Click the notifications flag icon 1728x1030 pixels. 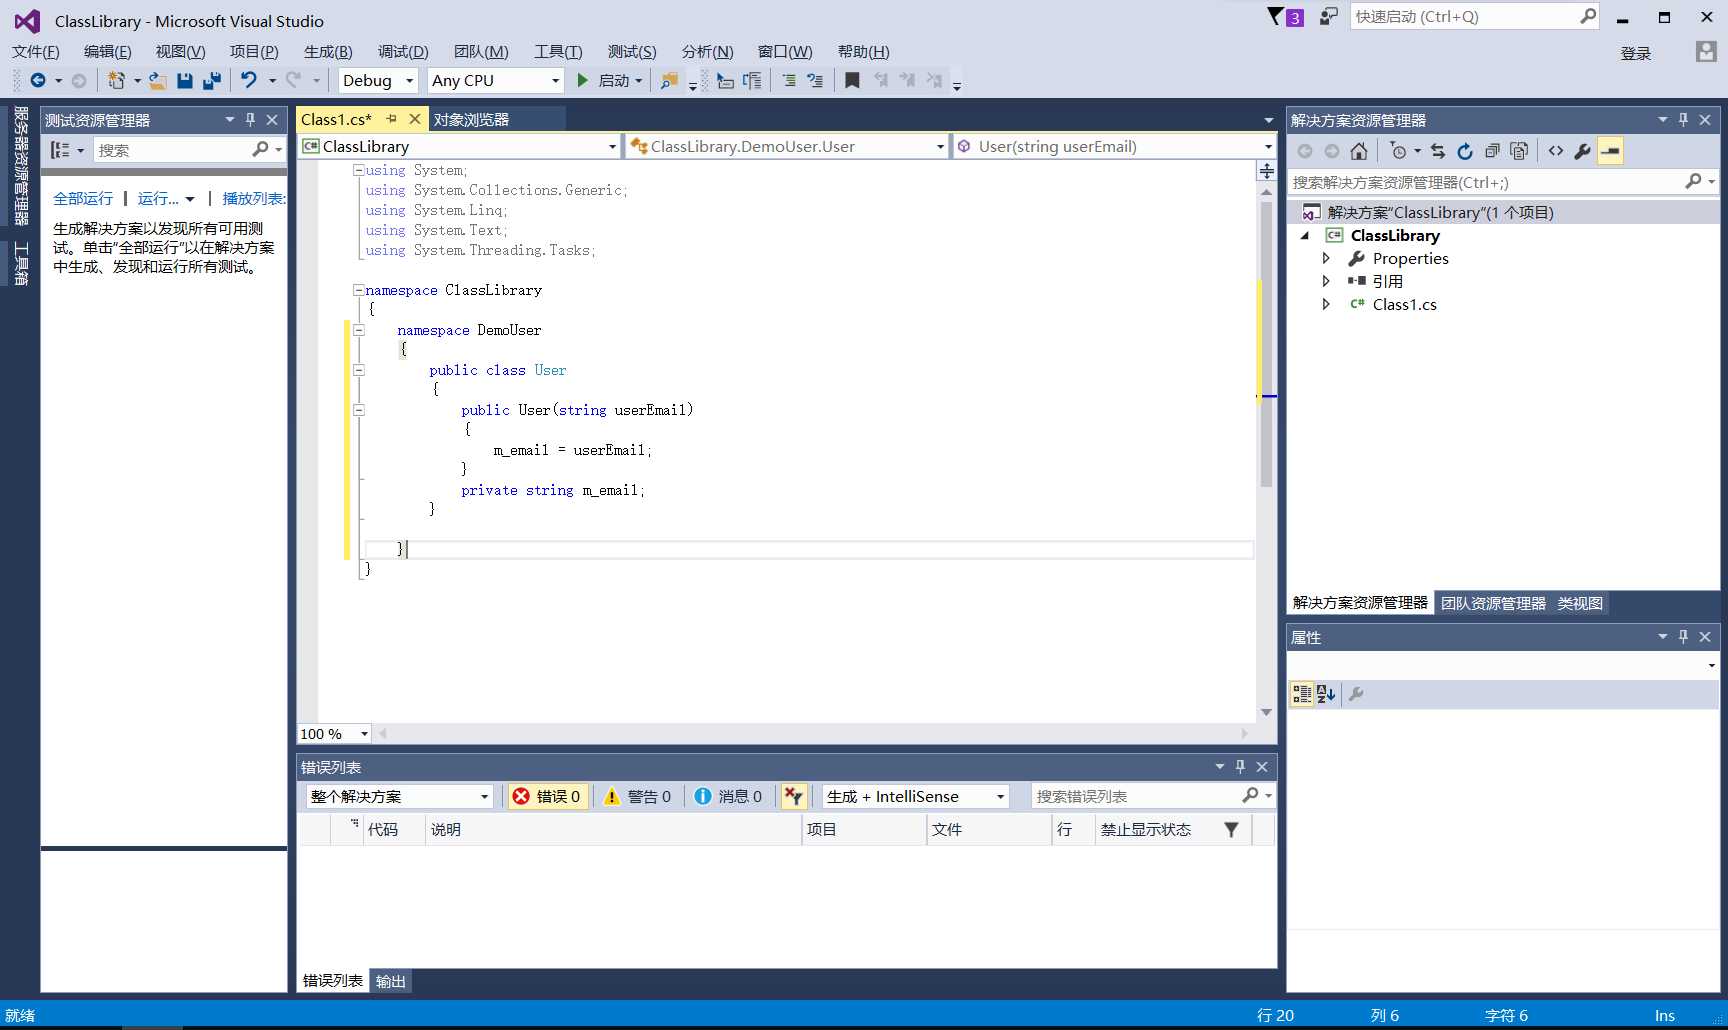coord(1275,16)
